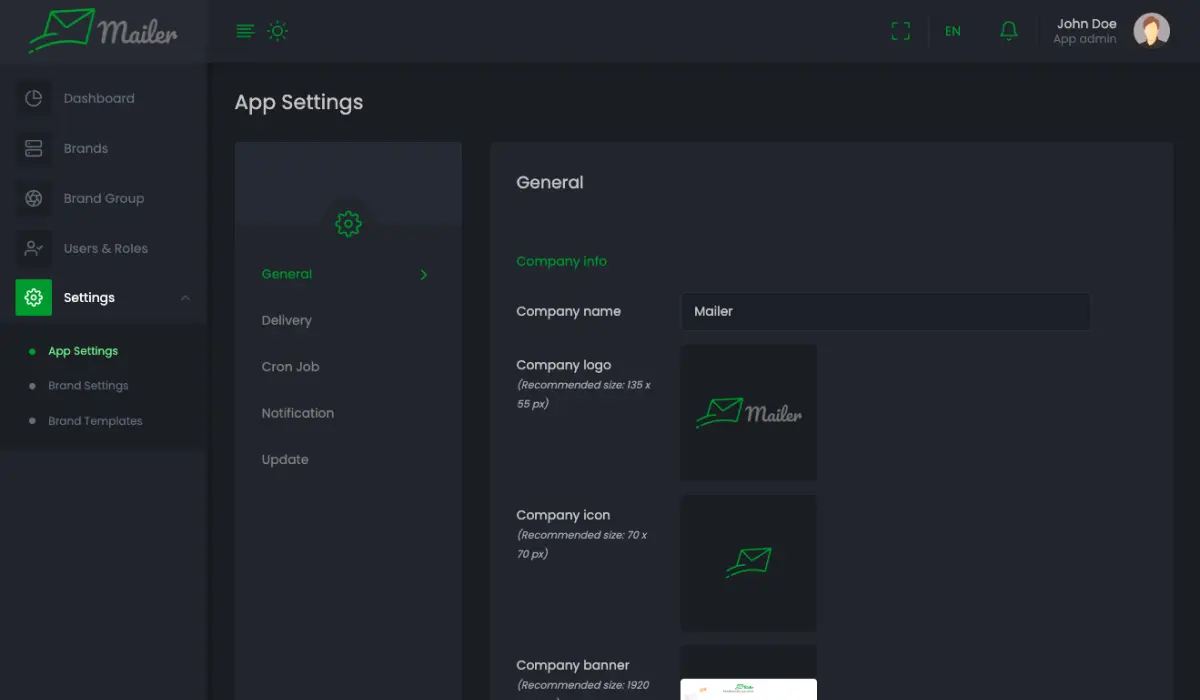Screen dimensions: 1200x700
Task: Click the green Settings gear icon
Action: tap(33, 298)
